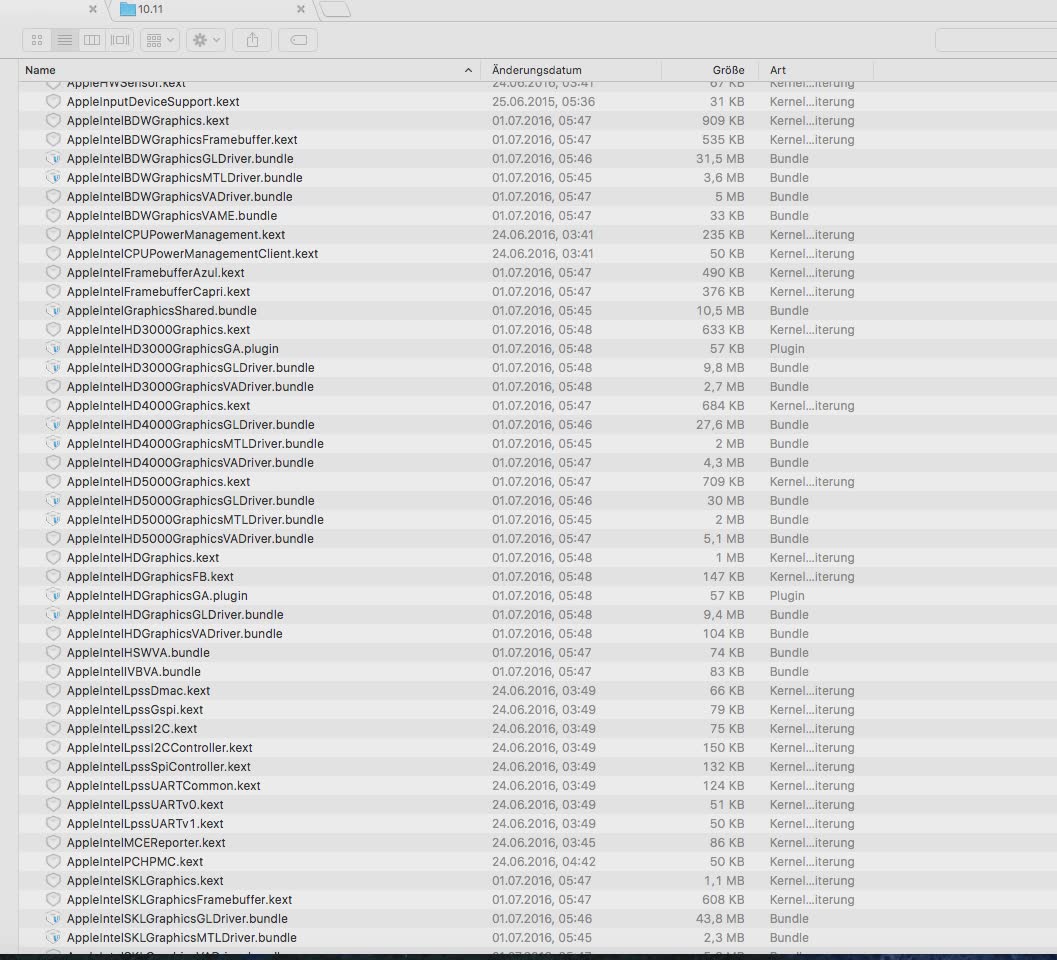
Task: Click icon of AppleIntelGraphicsShared.bundle
Action: [53, 311]
